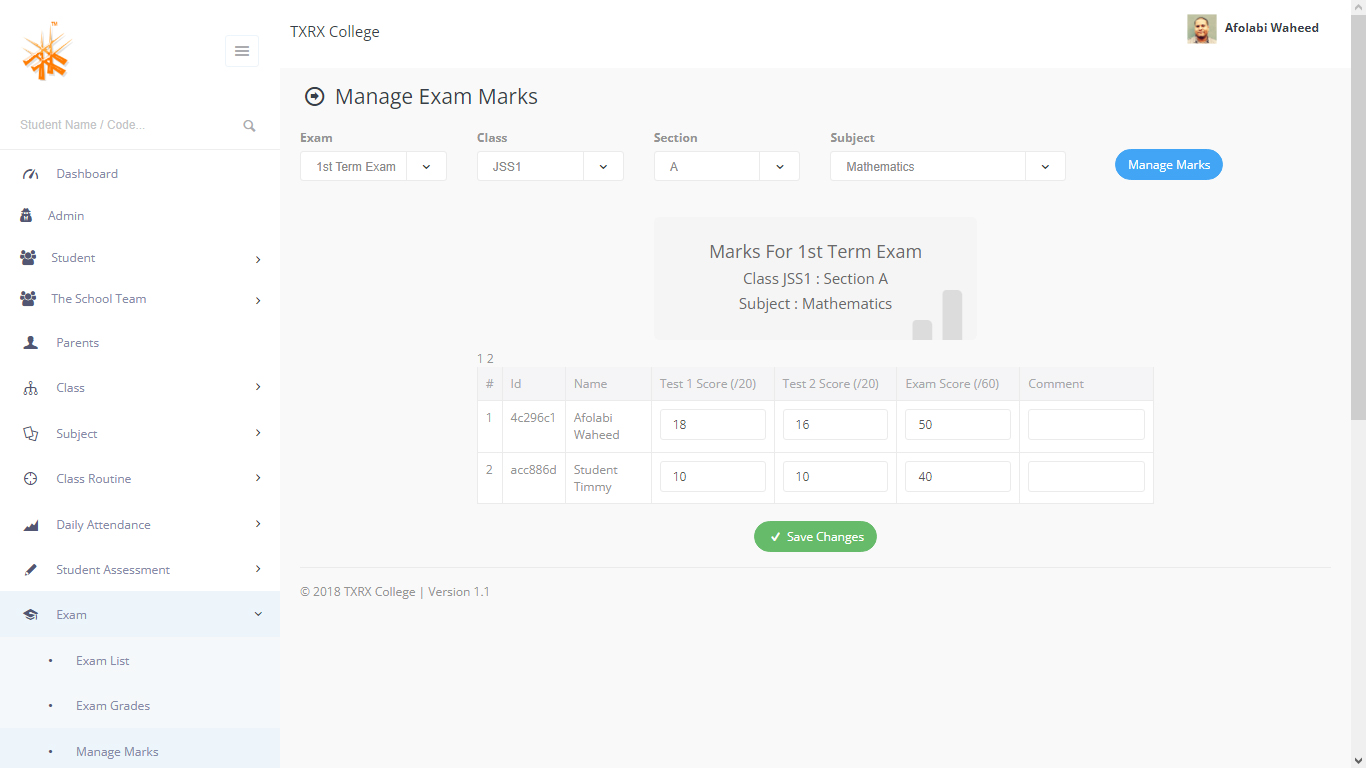Click the Student Assessment pencil icon

pos(30,570)
